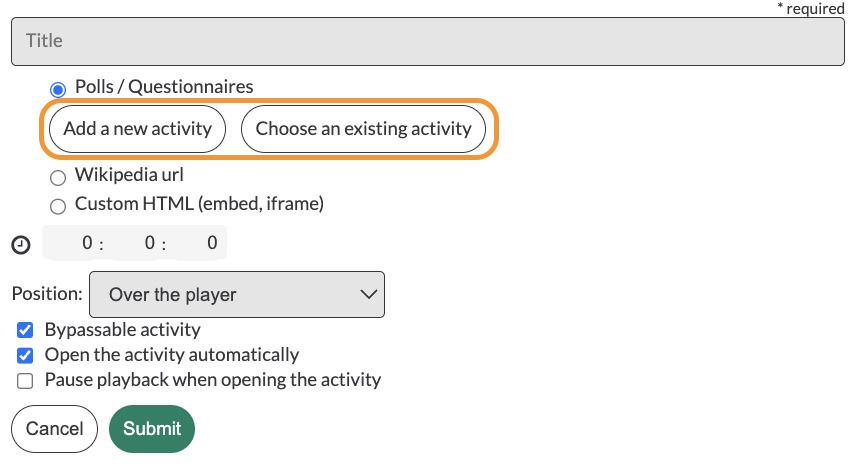
Task: Choose the Custom HTML (embed, iframe) option
Action: click(x=58, y=206)
